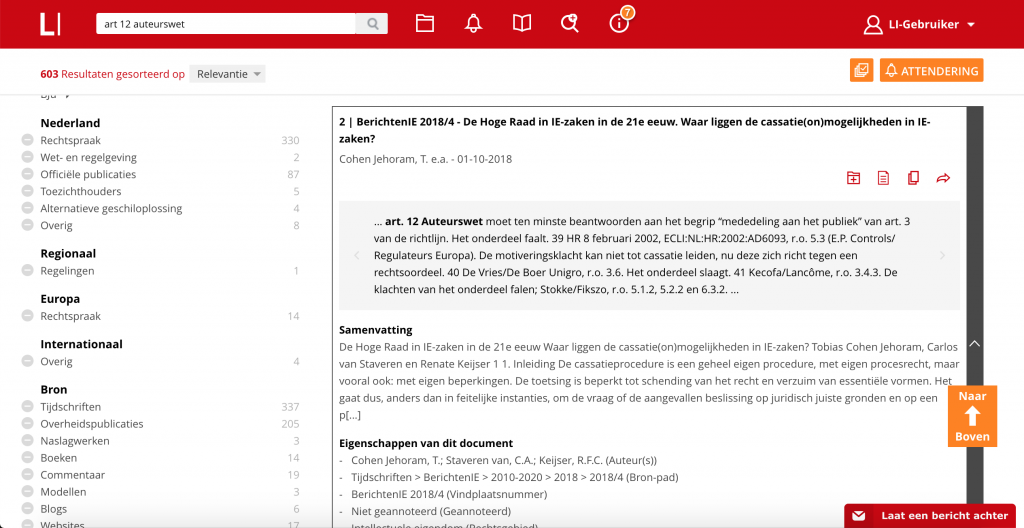
Task: Add document to folder icon
Action: pyautogui.click(x=853, y=178)
